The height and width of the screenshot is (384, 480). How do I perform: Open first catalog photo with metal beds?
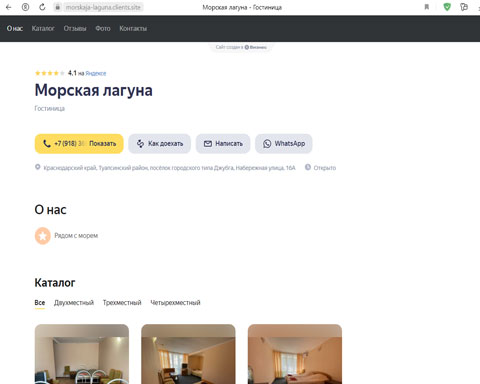click(x=82, y=354)
